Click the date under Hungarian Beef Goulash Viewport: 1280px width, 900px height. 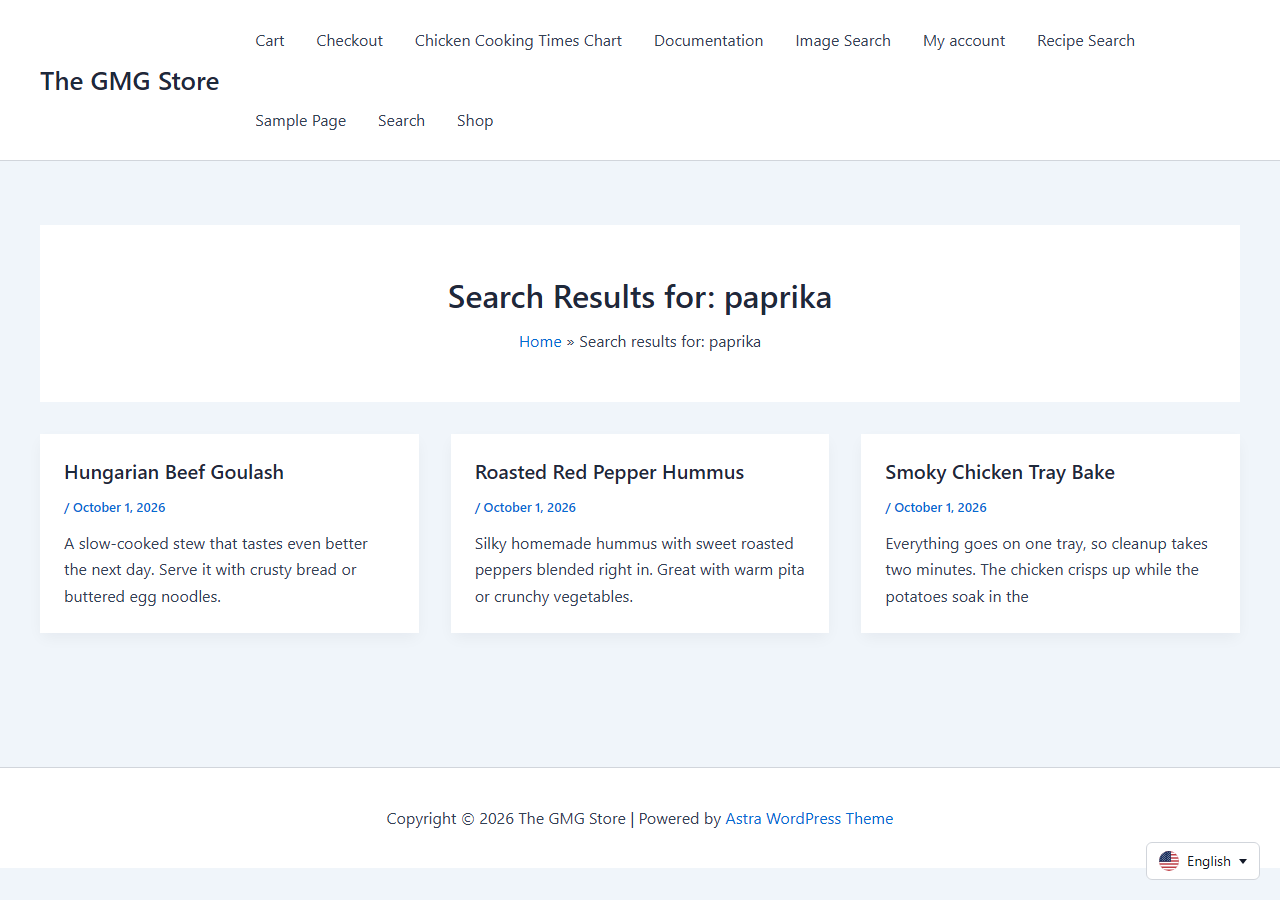(119, 507)
